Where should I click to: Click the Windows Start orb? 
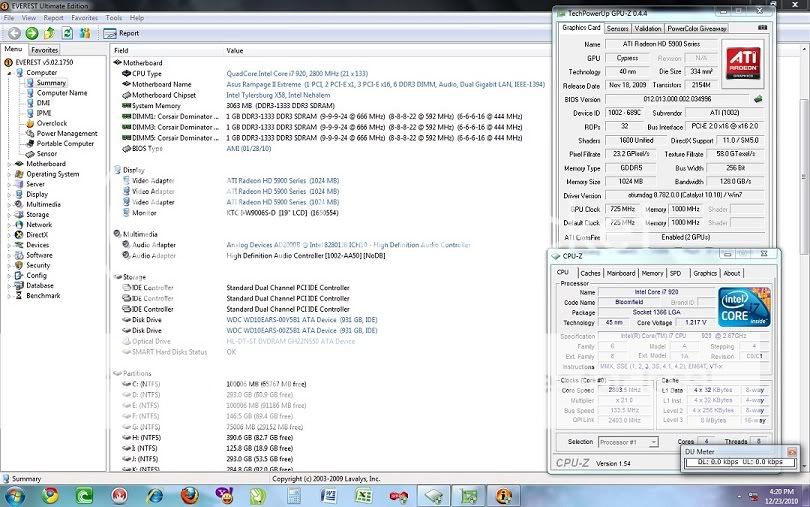(x=14, y=496)
